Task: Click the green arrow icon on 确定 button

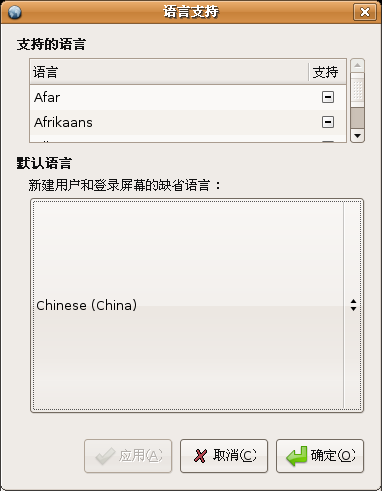Action: tap(296, 456)
